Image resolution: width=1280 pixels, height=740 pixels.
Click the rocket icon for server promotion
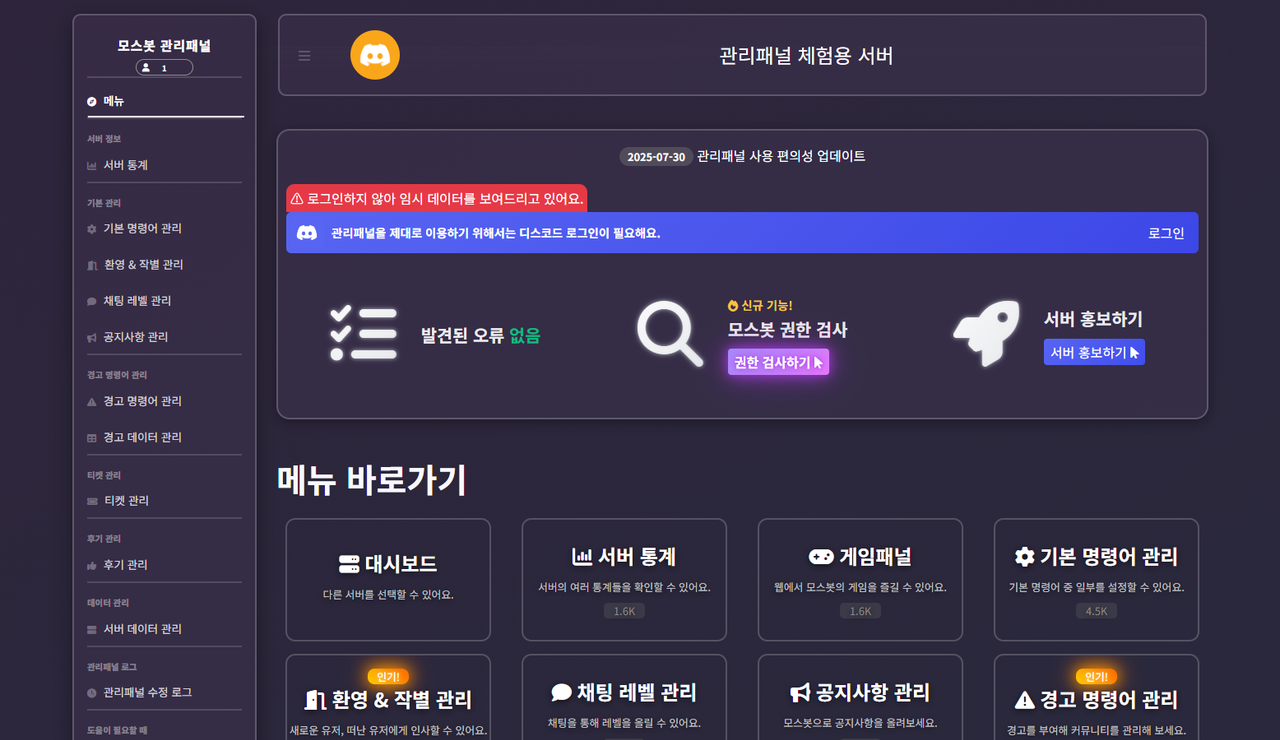coord(986,334)
